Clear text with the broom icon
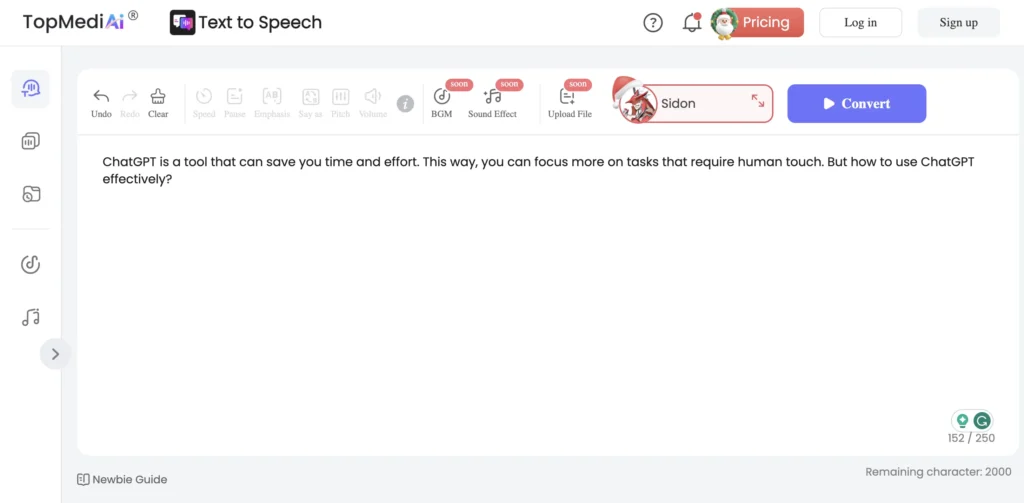1024x503 pixels. pos(158,97)
